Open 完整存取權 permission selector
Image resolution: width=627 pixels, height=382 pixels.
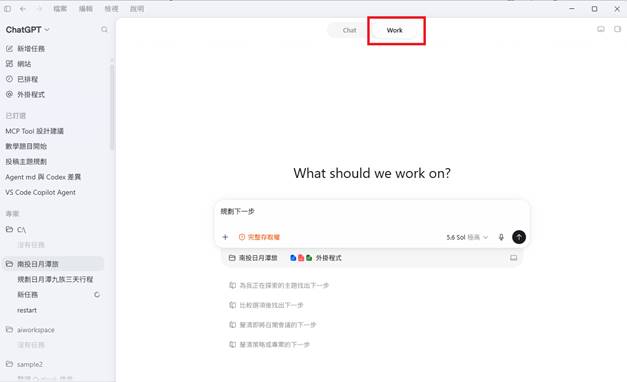pyautogui.click(x=259, y=237)
